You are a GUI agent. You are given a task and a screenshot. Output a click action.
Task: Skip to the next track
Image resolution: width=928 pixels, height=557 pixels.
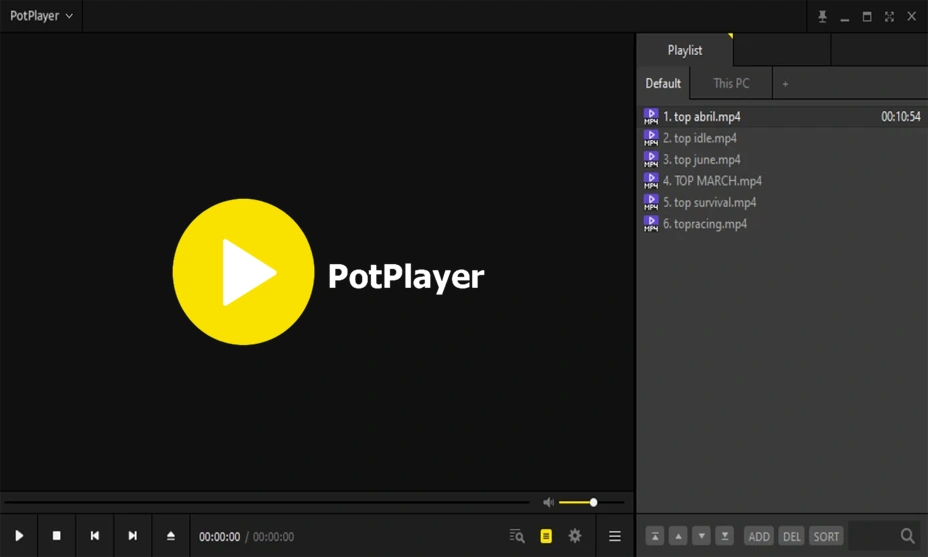coord(133,536)
